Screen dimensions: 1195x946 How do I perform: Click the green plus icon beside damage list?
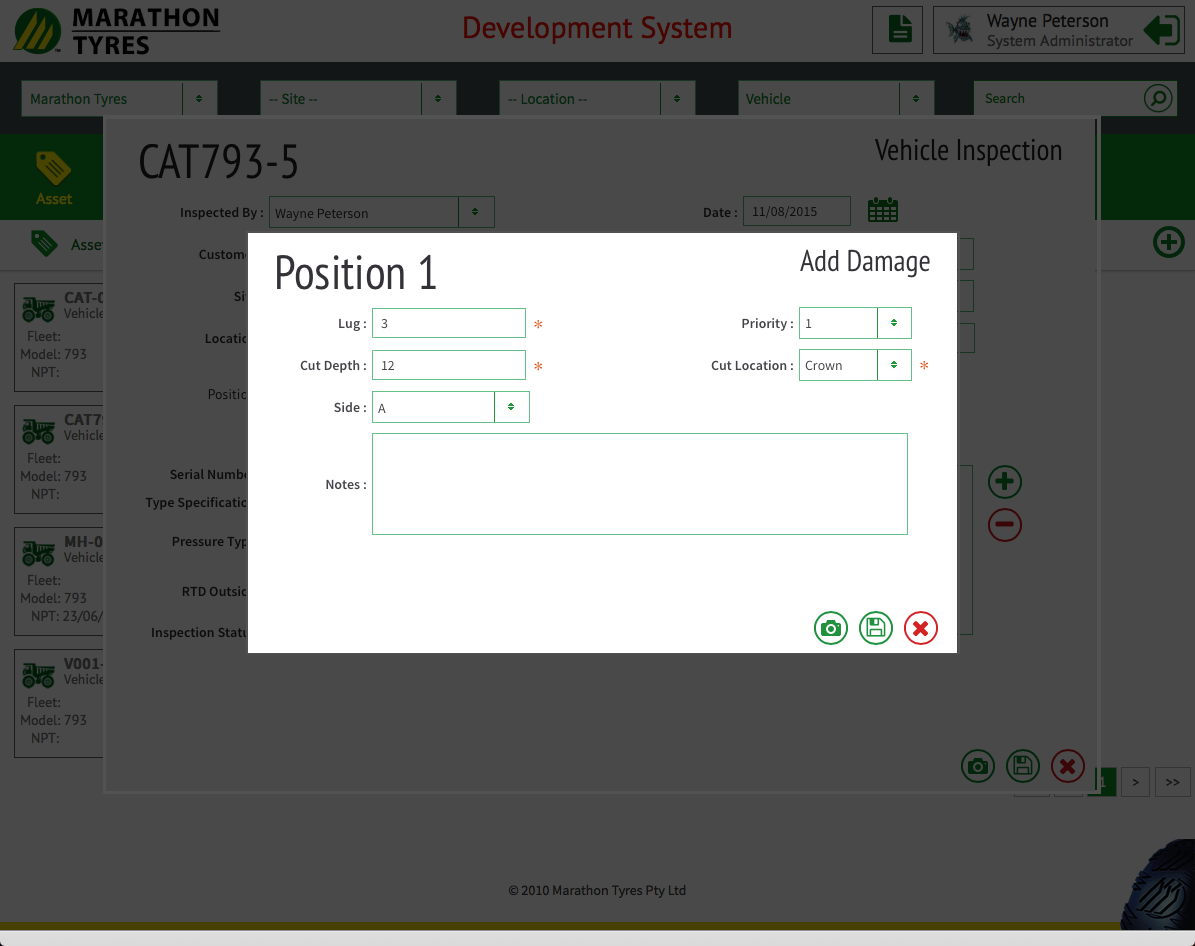(1004, 482)
